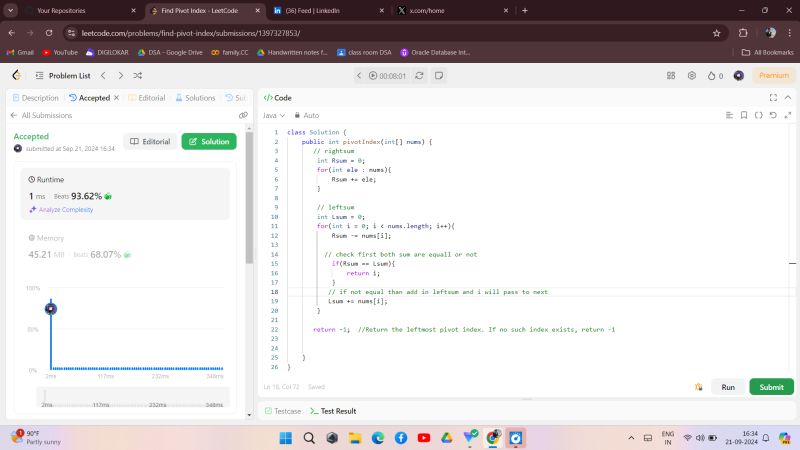Open the notes icon beside timer

coord(439,76)
